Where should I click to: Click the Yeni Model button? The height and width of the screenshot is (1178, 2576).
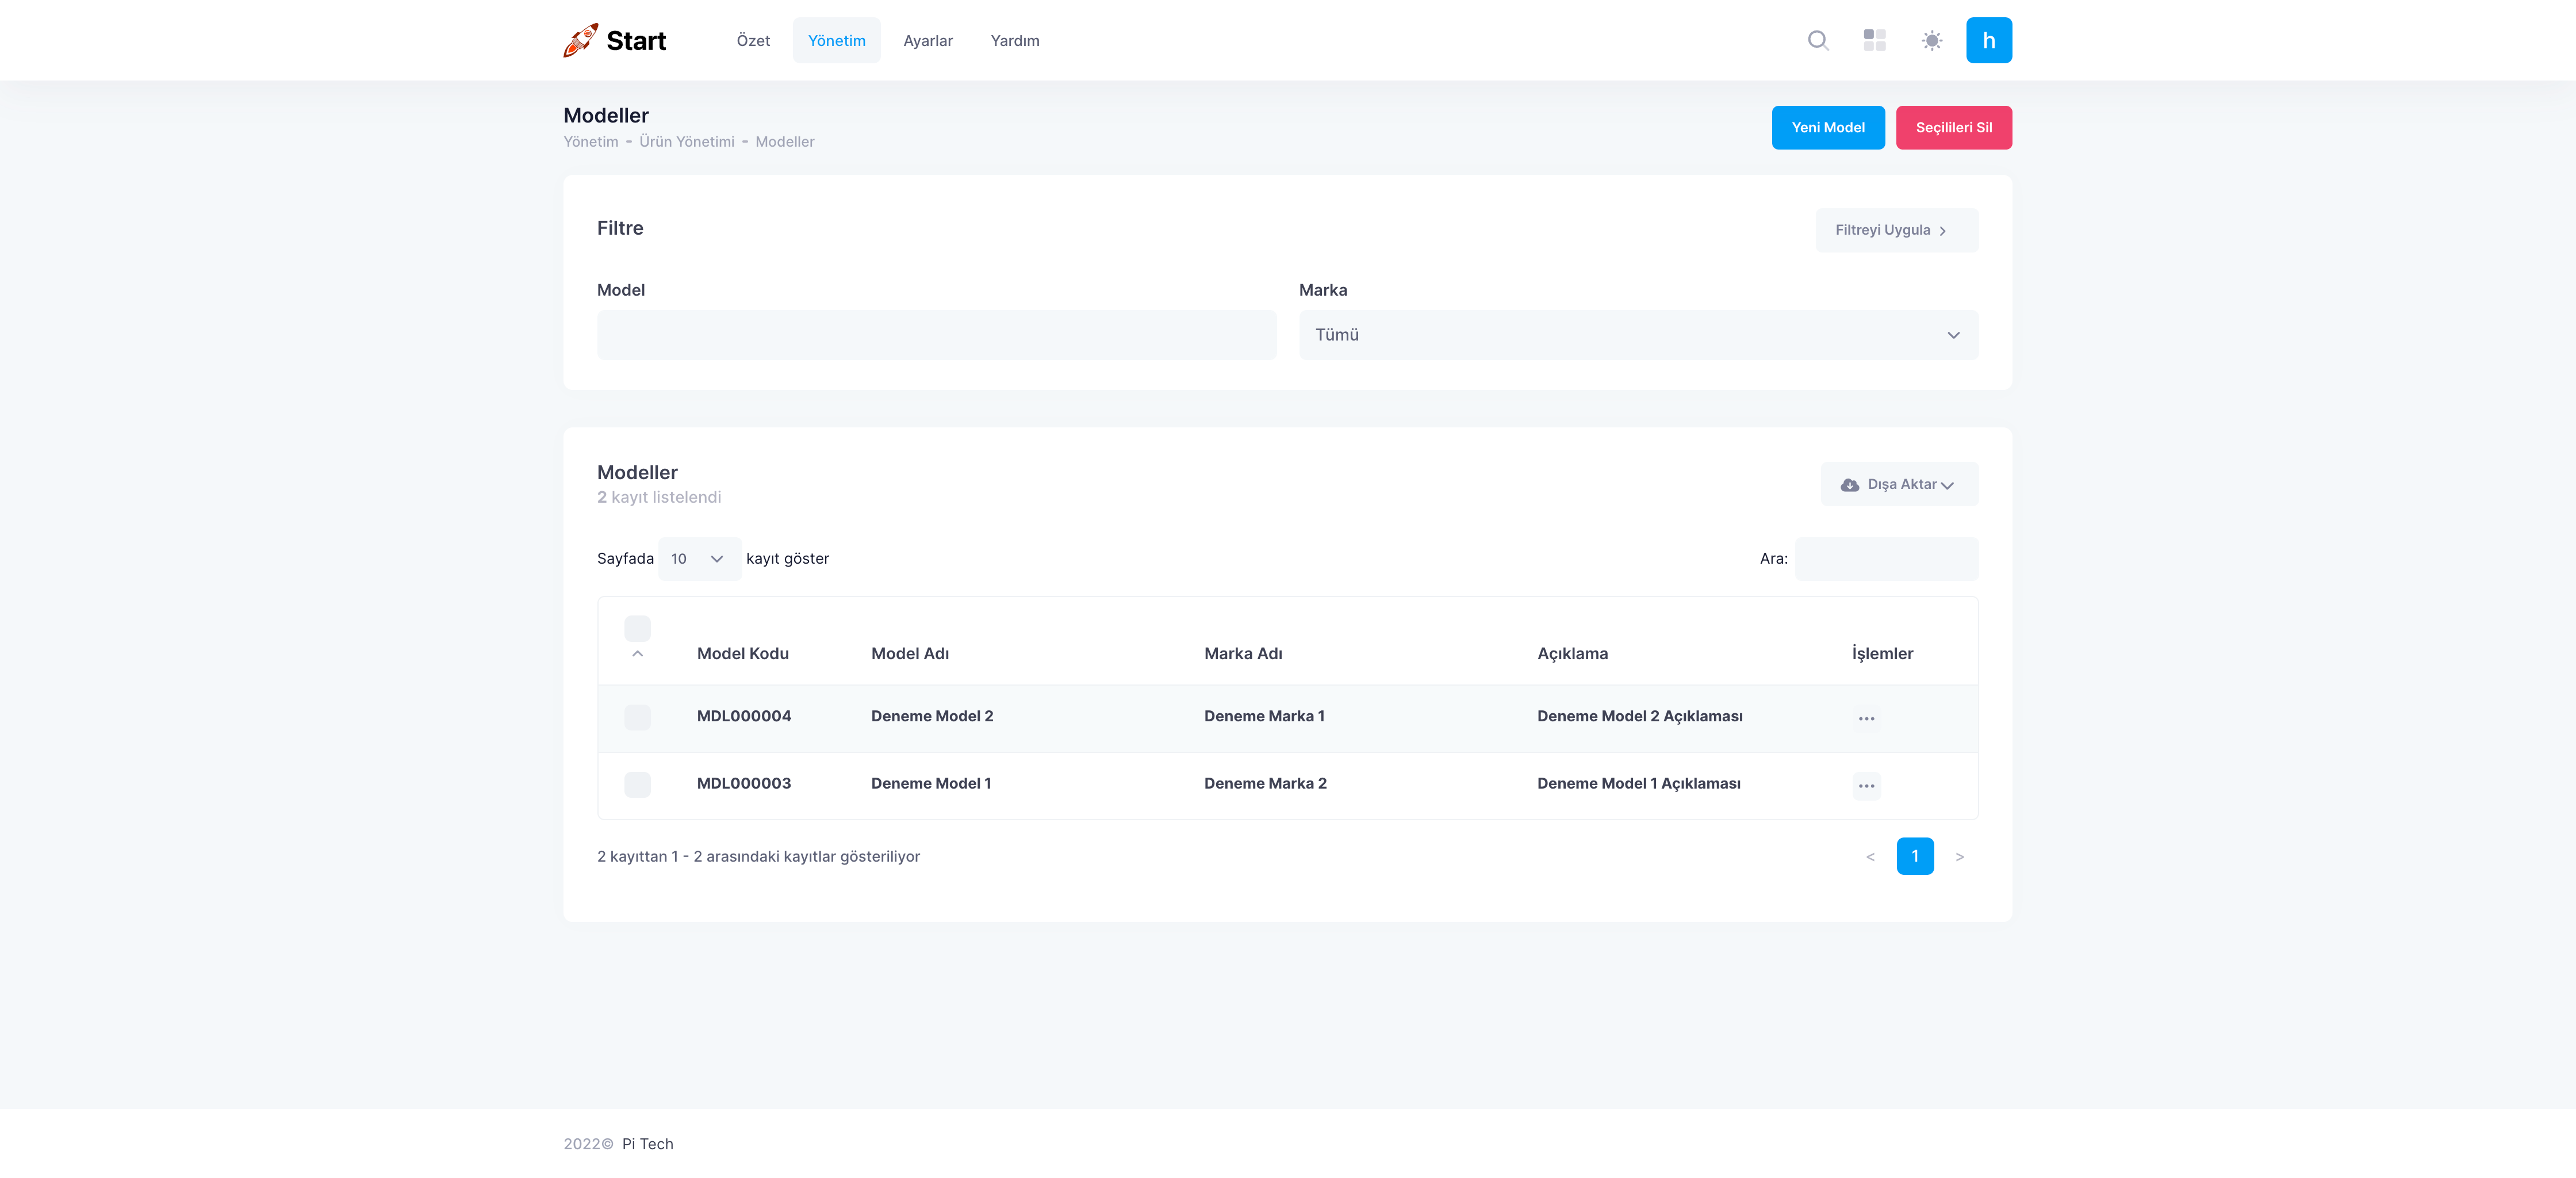point(1827,128)
